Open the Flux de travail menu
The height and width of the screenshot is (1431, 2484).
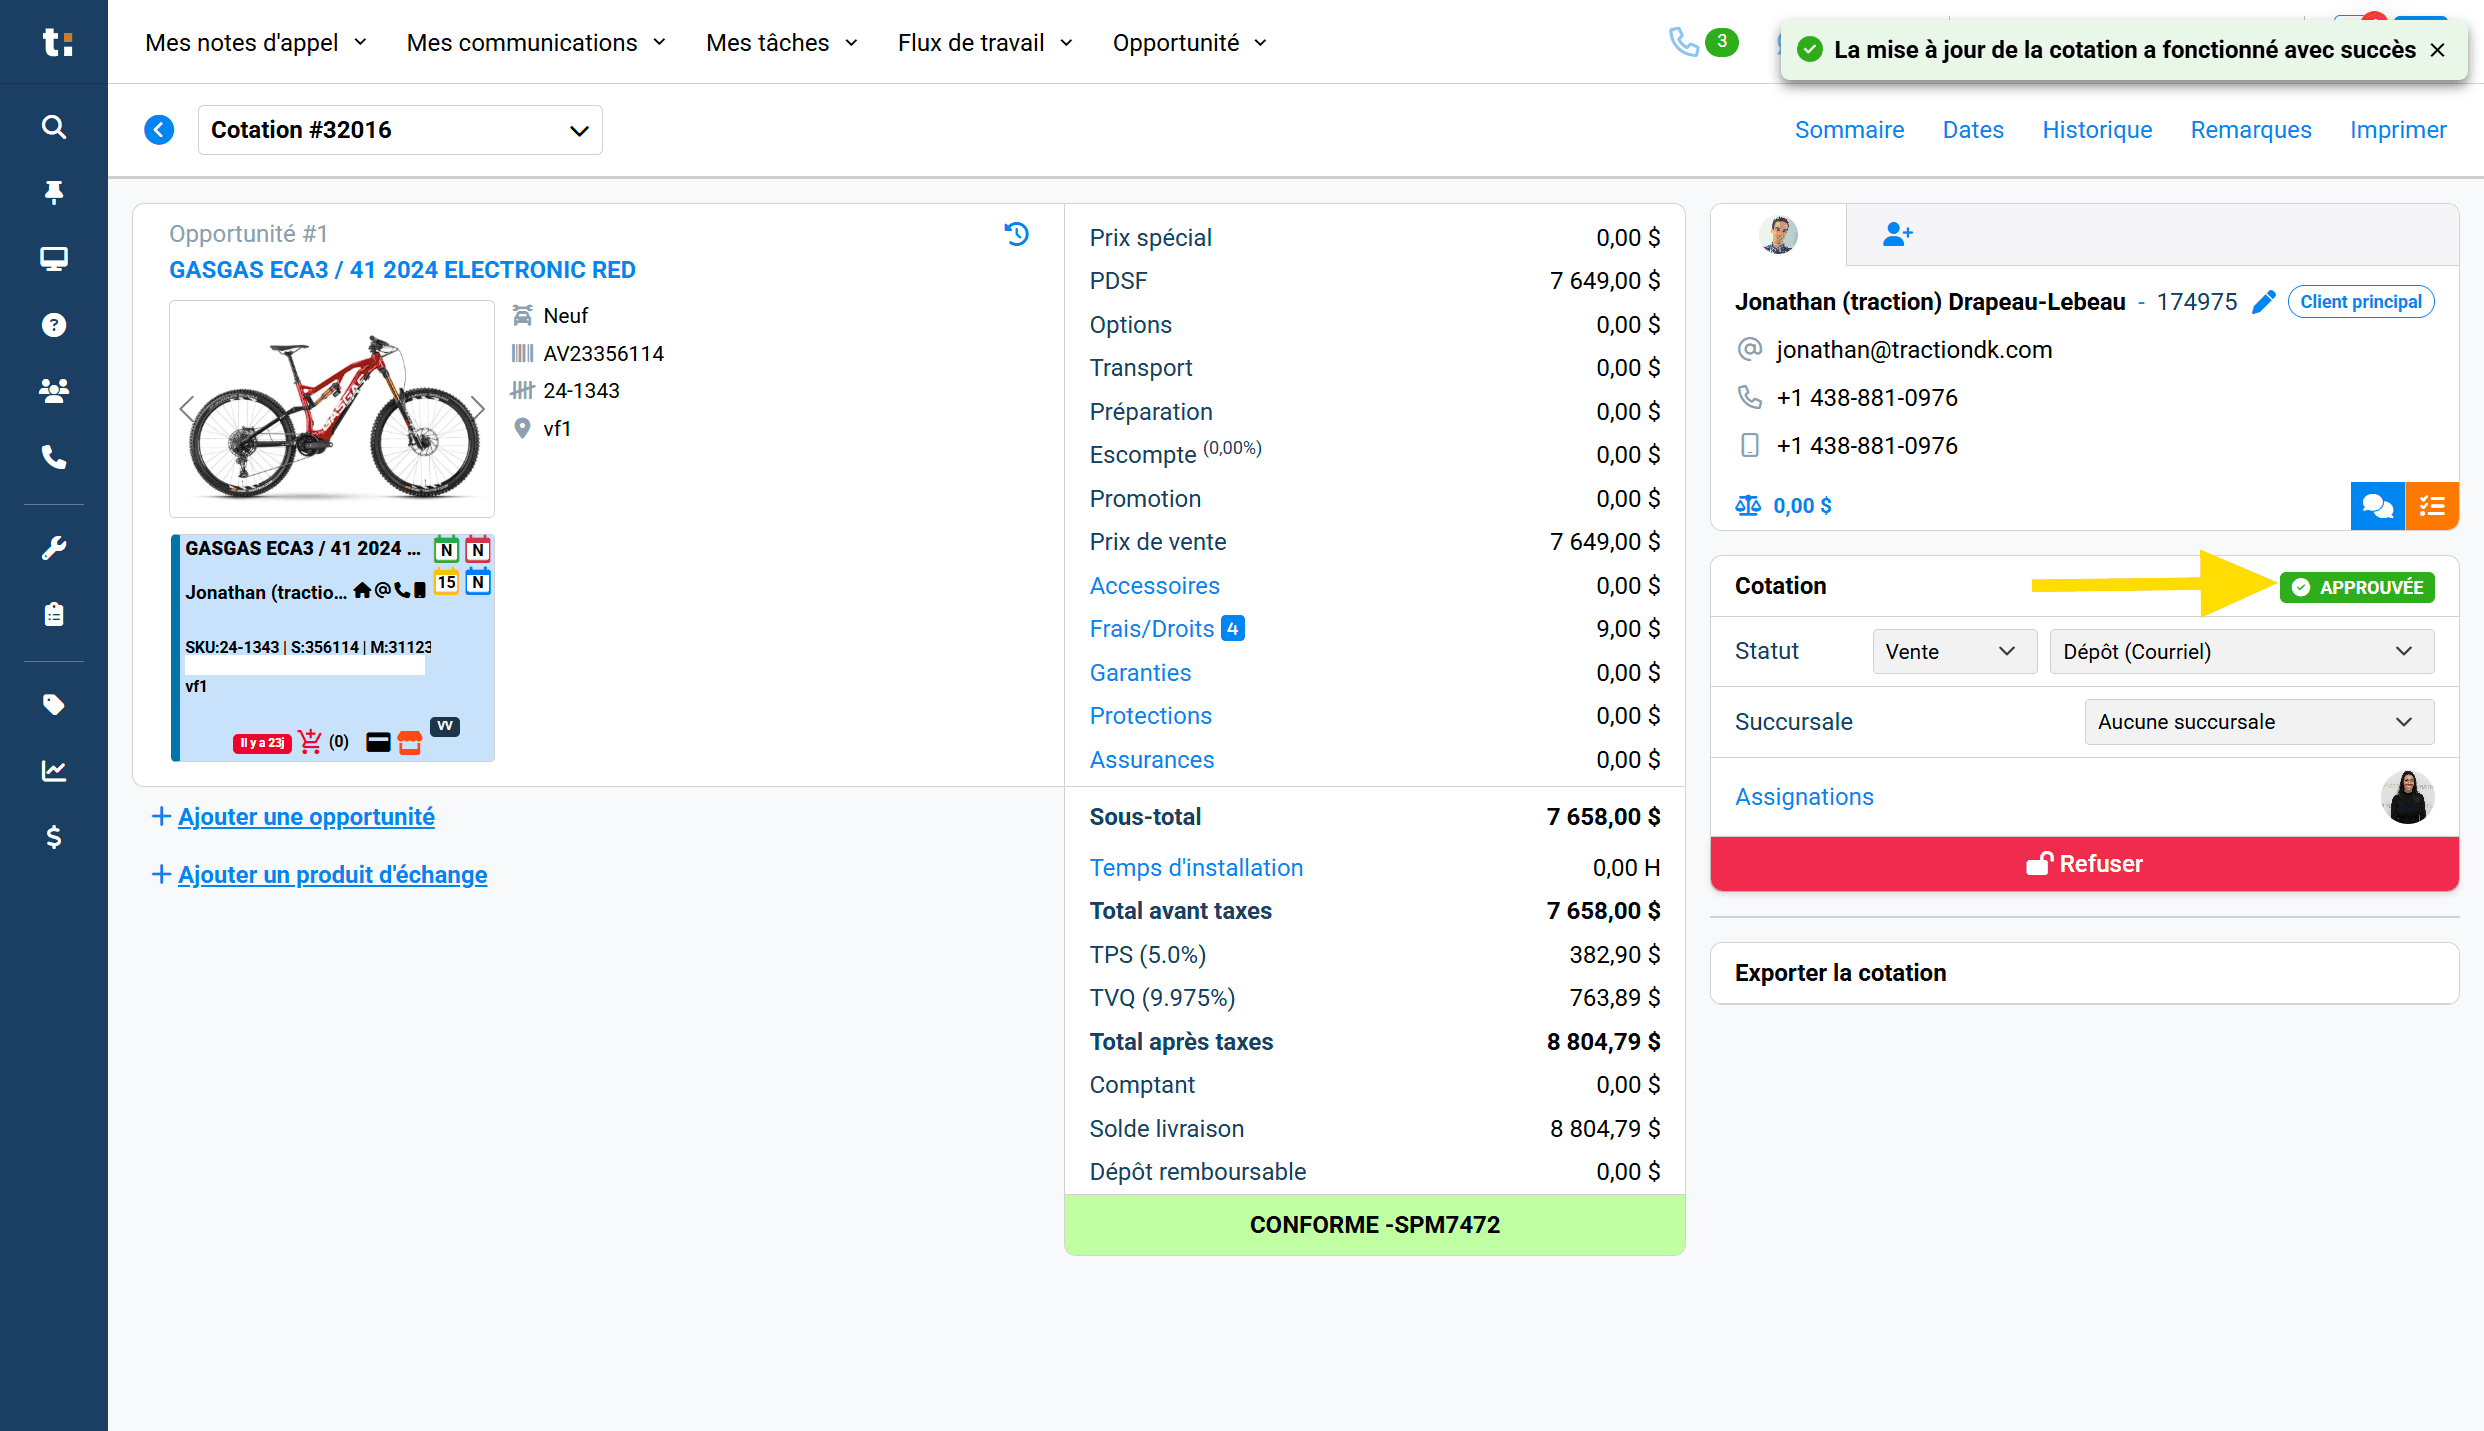(x=986, y=43)
